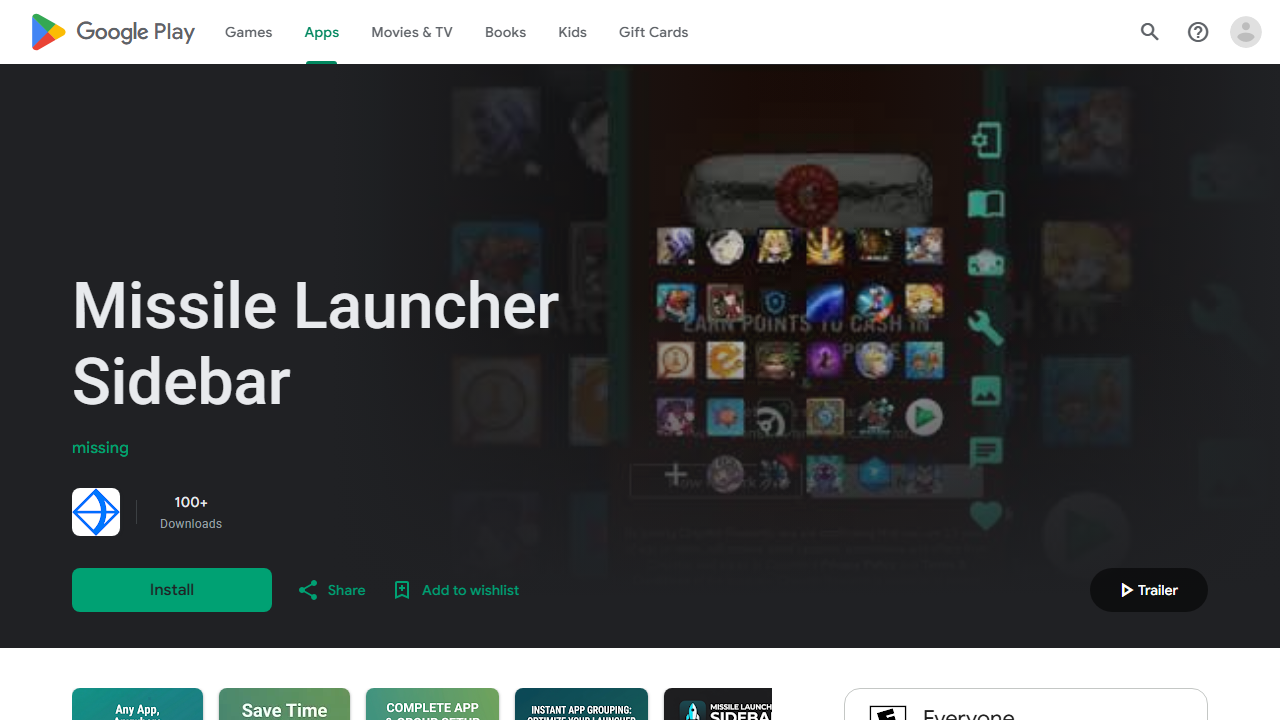This screenshot has width=1280, height=720.
Task: Open the account avatar menu
Action: pyautogui.click(x=1246, y=32)
